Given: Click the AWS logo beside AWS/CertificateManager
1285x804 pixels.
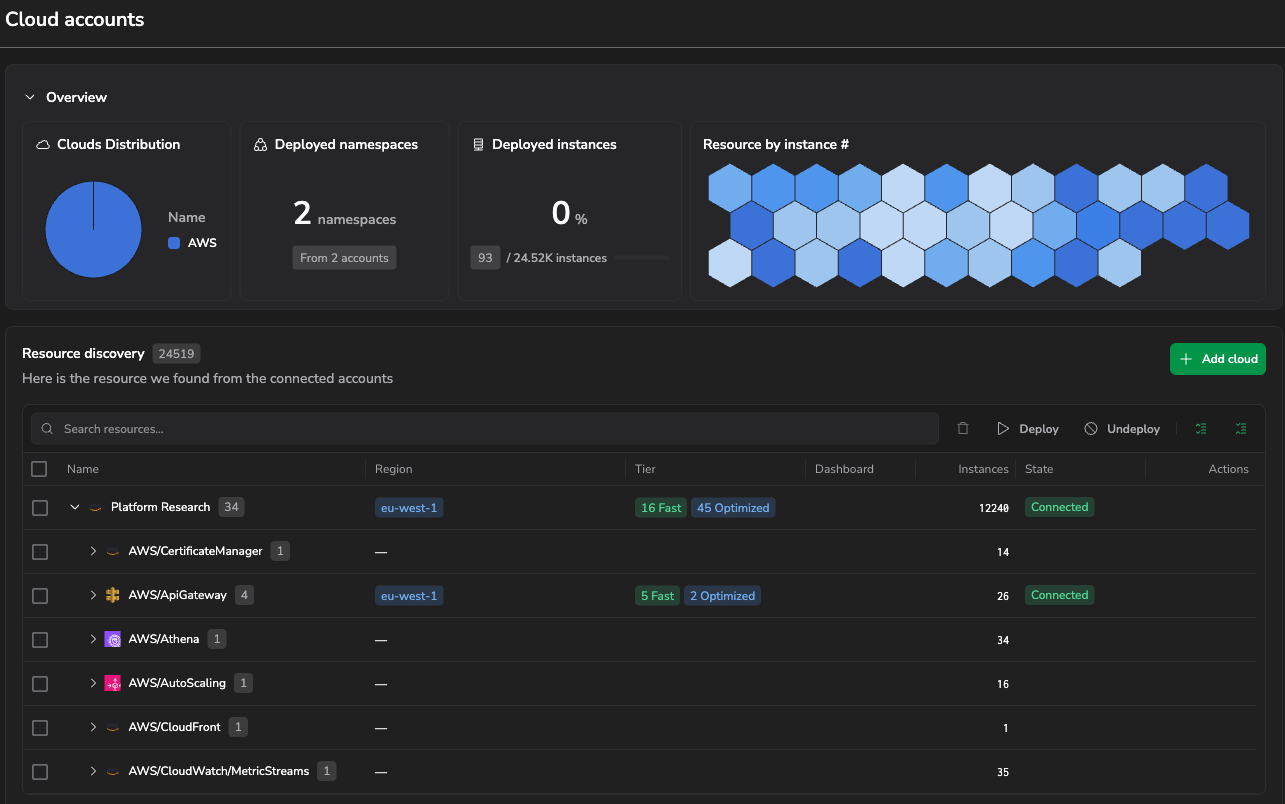Looking at the screenshot, I should [113, 552].
